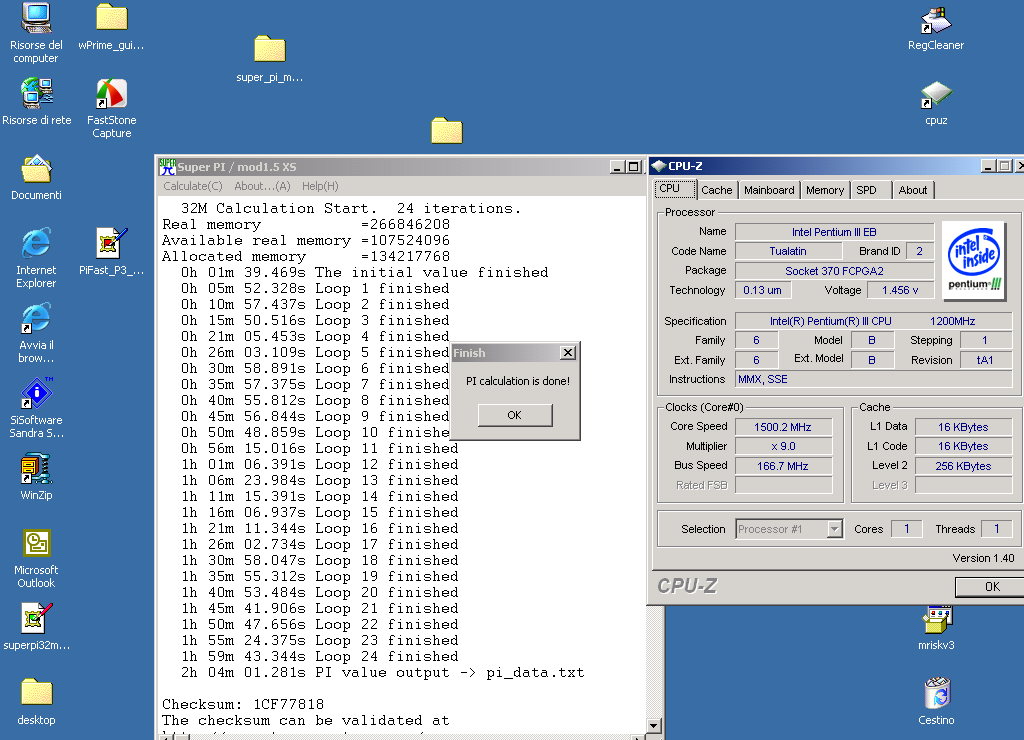
Task: Open the wPrime_gui folder icon
Action: [x=111, y=27]
